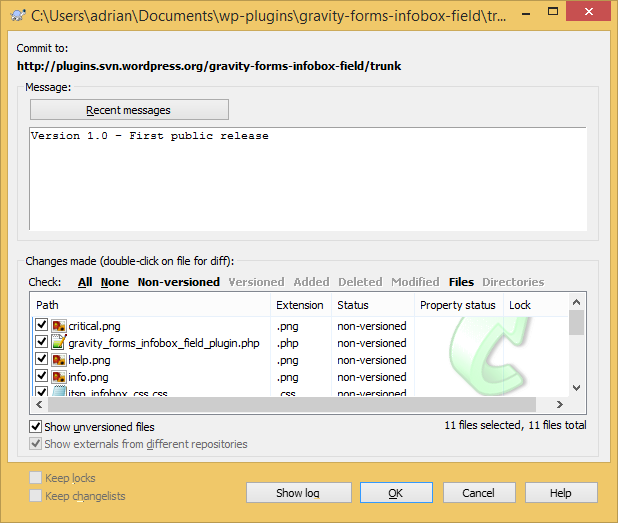Click the info.png file icon
Viewport: 618px width, 523px height.
(59, 377)
